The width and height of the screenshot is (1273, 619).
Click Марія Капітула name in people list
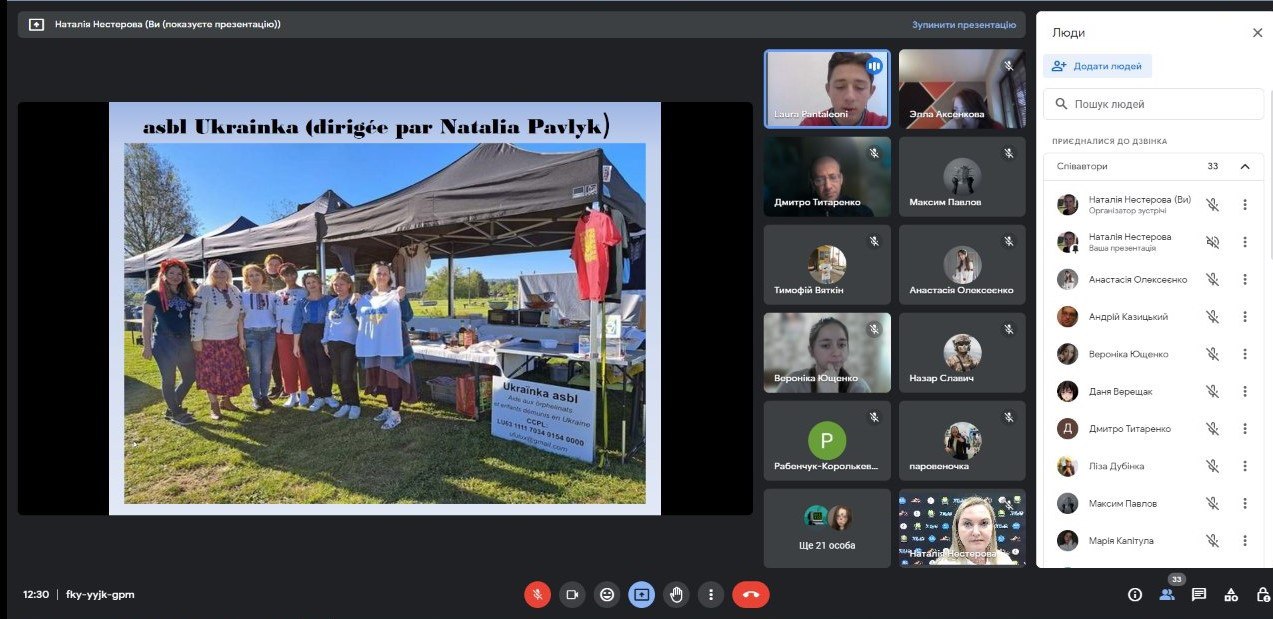pyautogui.click(x=1121, y=541)
